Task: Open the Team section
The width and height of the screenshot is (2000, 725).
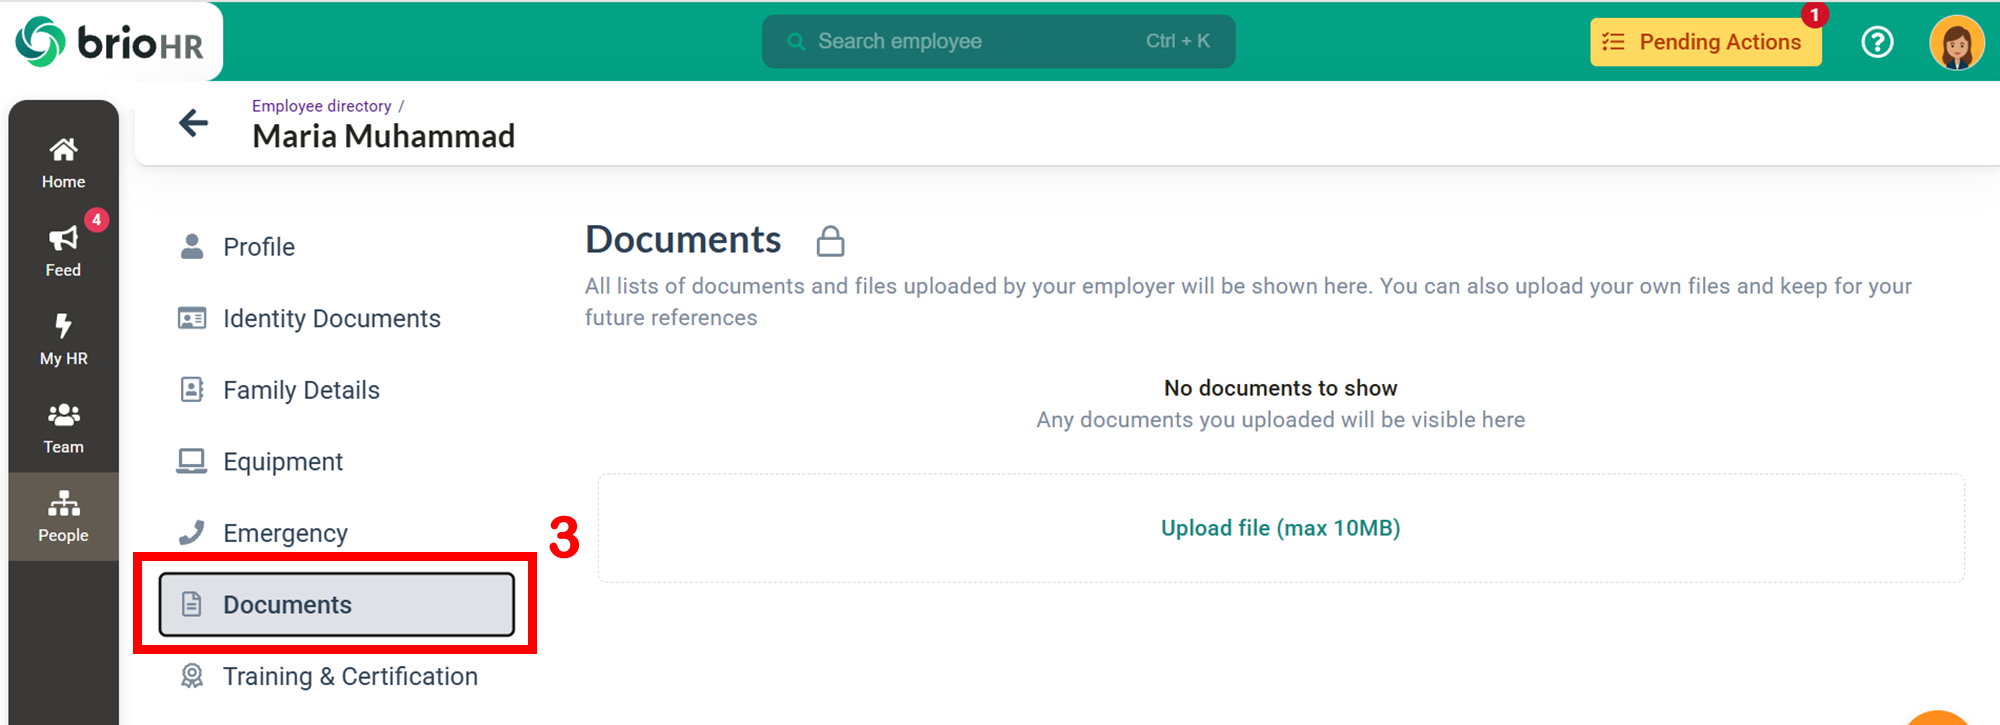Action: [63, 427]
